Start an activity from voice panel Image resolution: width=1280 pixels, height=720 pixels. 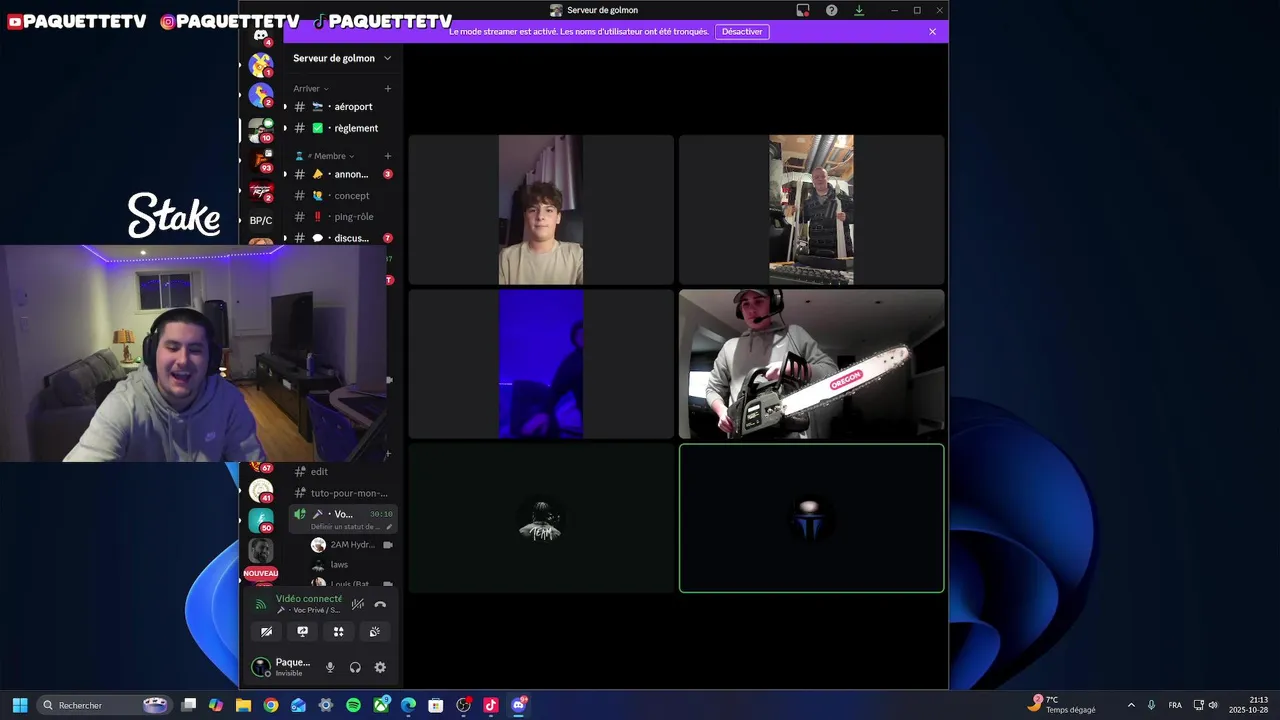pyautogui.click(x=338, y=632)
